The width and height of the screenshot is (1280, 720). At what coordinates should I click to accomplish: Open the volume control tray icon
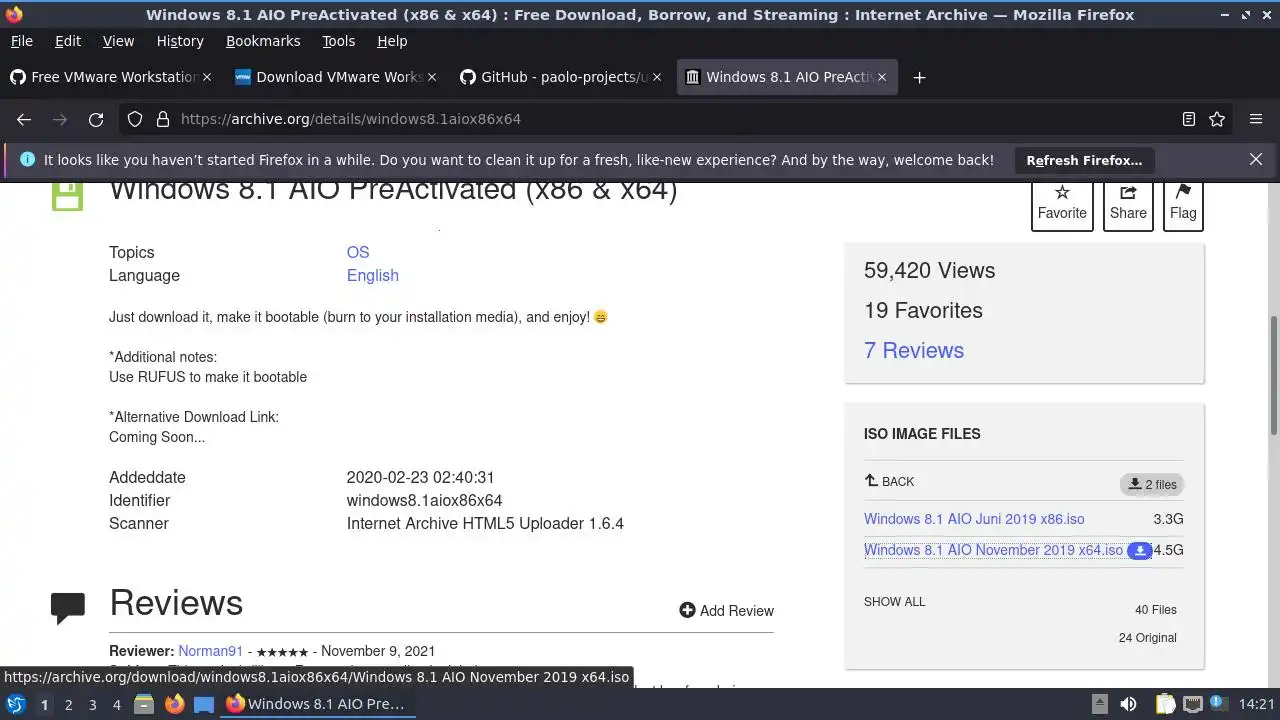click(1128, 704)
